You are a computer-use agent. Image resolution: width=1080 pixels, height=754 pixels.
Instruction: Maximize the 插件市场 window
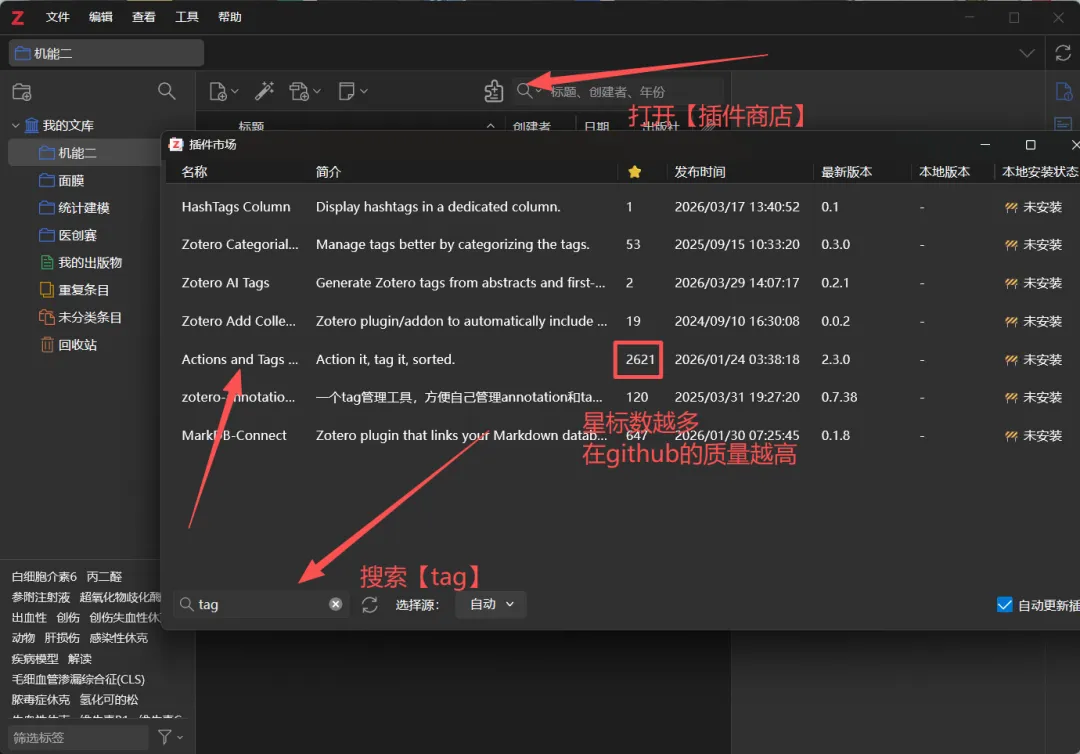tap(1030, 145)
